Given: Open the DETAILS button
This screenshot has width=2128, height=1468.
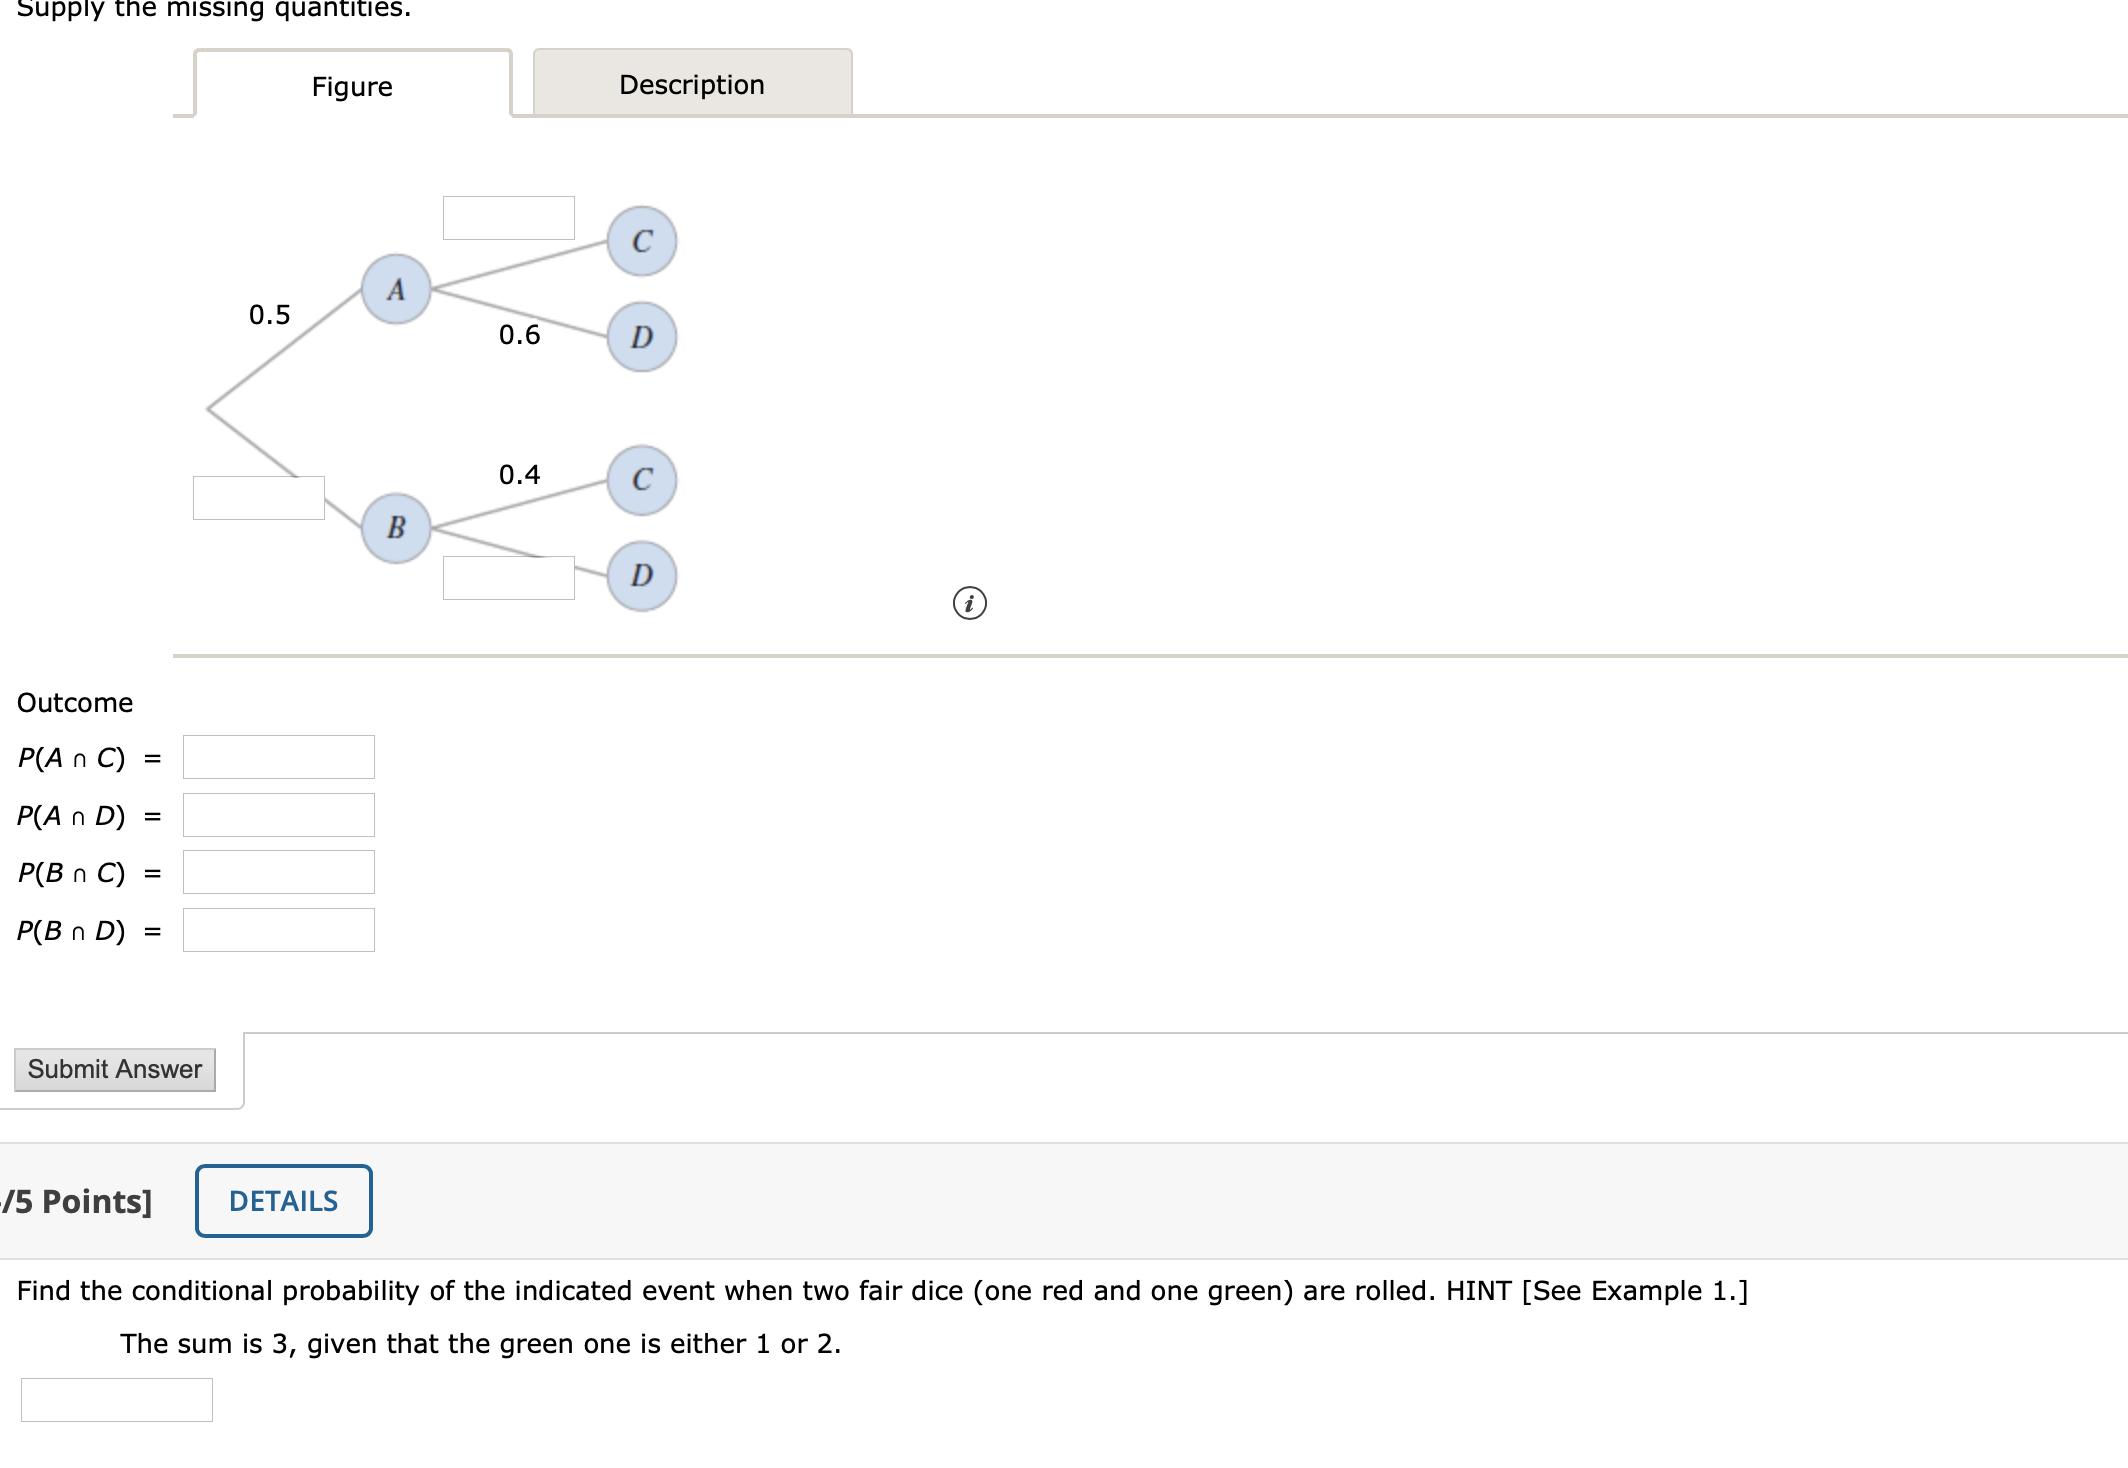Looking at the screenshot, I should [283, 1200].
